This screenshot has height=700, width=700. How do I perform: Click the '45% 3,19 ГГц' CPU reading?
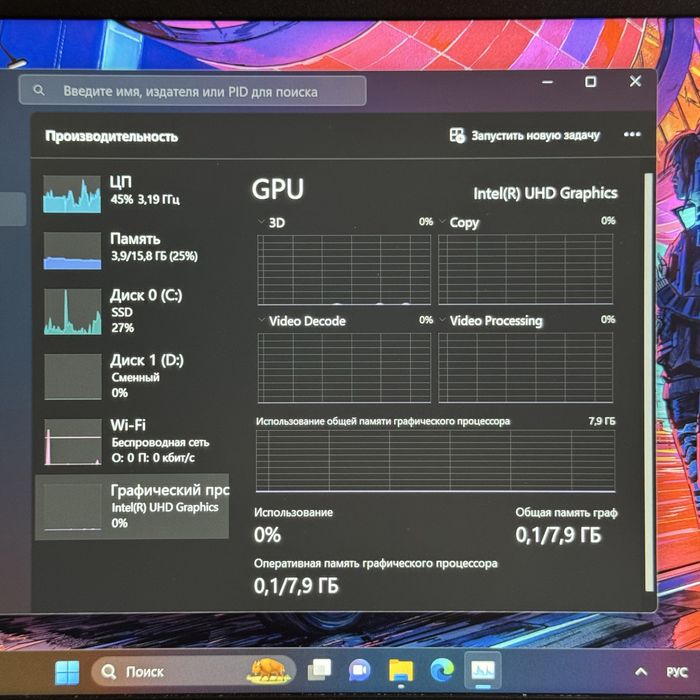coord(145,199)
